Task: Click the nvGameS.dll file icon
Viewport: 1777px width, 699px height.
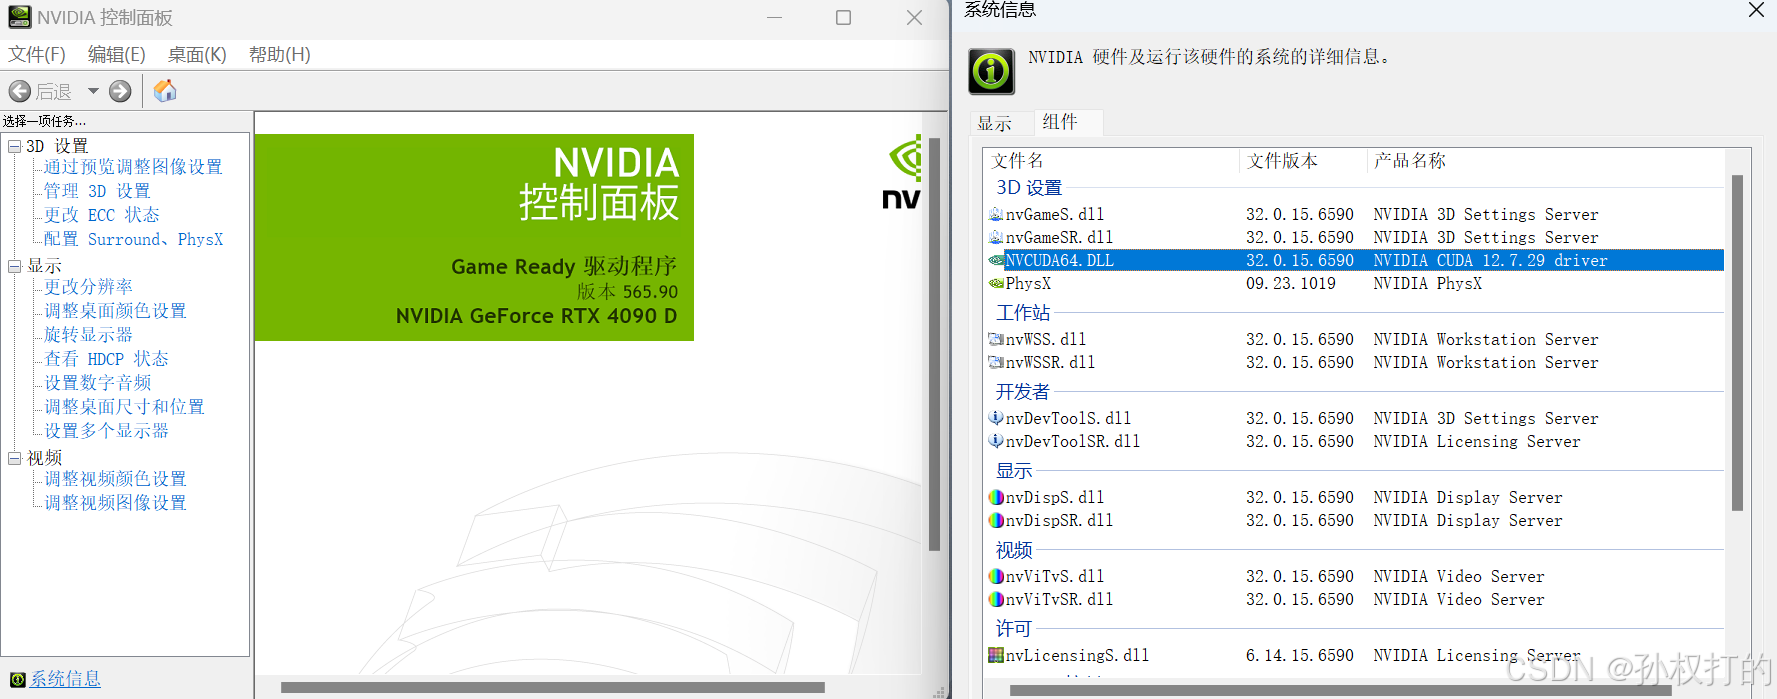Action: coord(996,214)
